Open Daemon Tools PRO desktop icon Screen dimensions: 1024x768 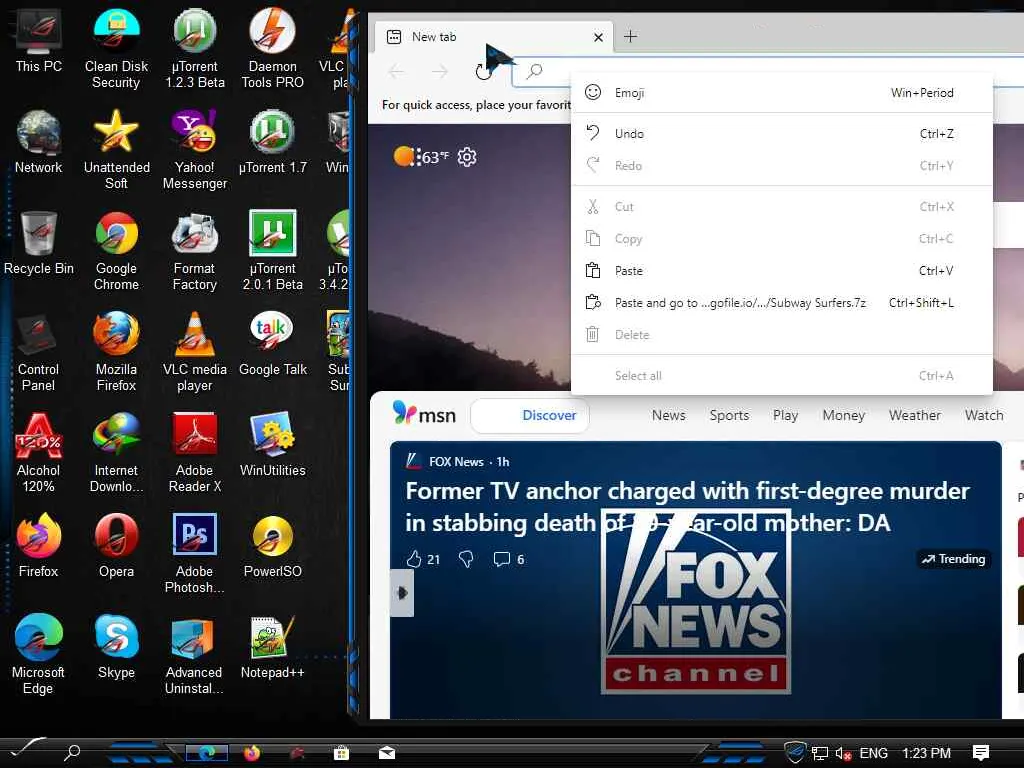pyautogui.click(x=272, y=48)
